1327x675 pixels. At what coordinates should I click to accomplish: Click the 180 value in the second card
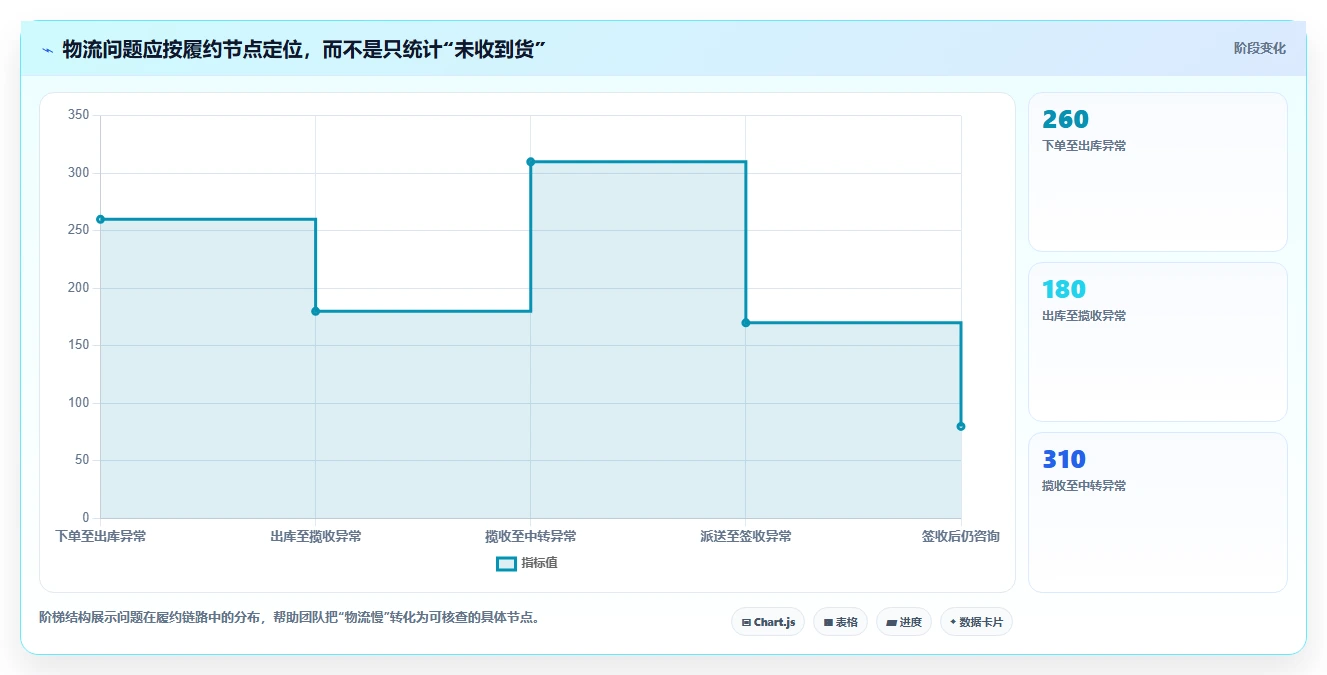click(1064, 290)
